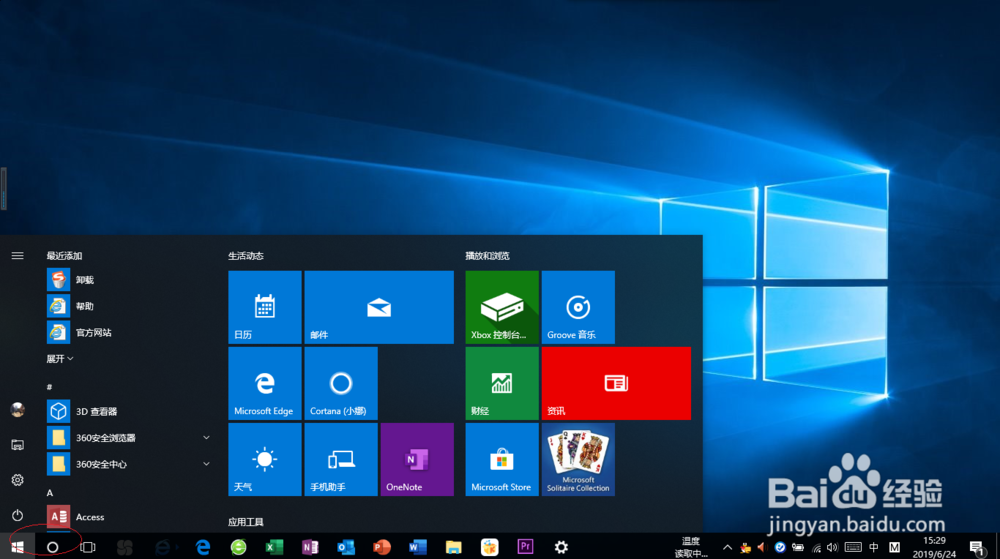
Task: Launch Word from the taskbar
Action: pos(418,547)
